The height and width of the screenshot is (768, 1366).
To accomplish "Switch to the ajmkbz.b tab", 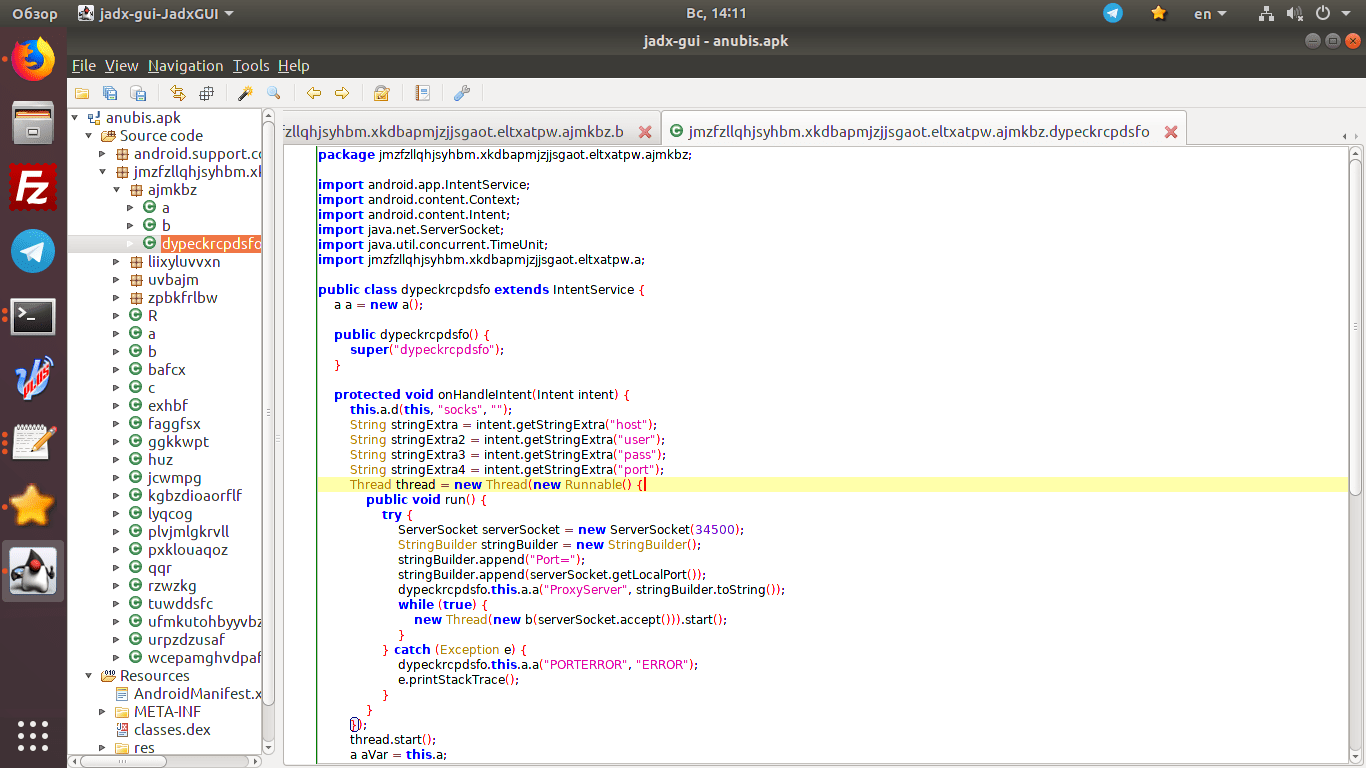I will [453, 132].
